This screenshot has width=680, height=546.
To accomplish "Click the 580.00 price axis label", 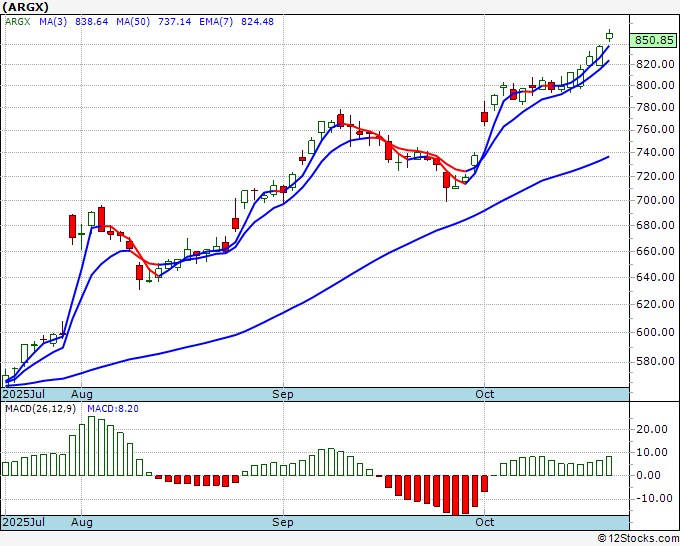I will click(655, 361).
